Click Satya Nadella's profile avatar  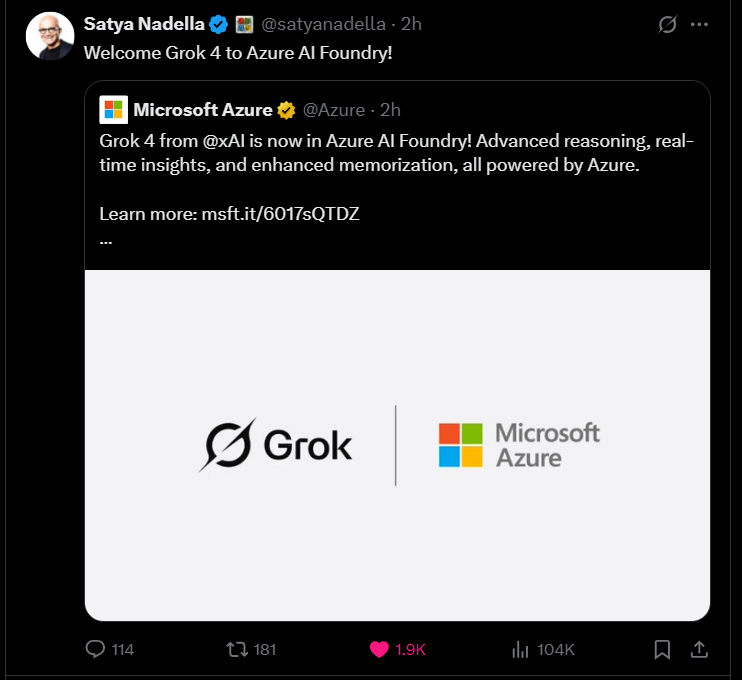50,36
